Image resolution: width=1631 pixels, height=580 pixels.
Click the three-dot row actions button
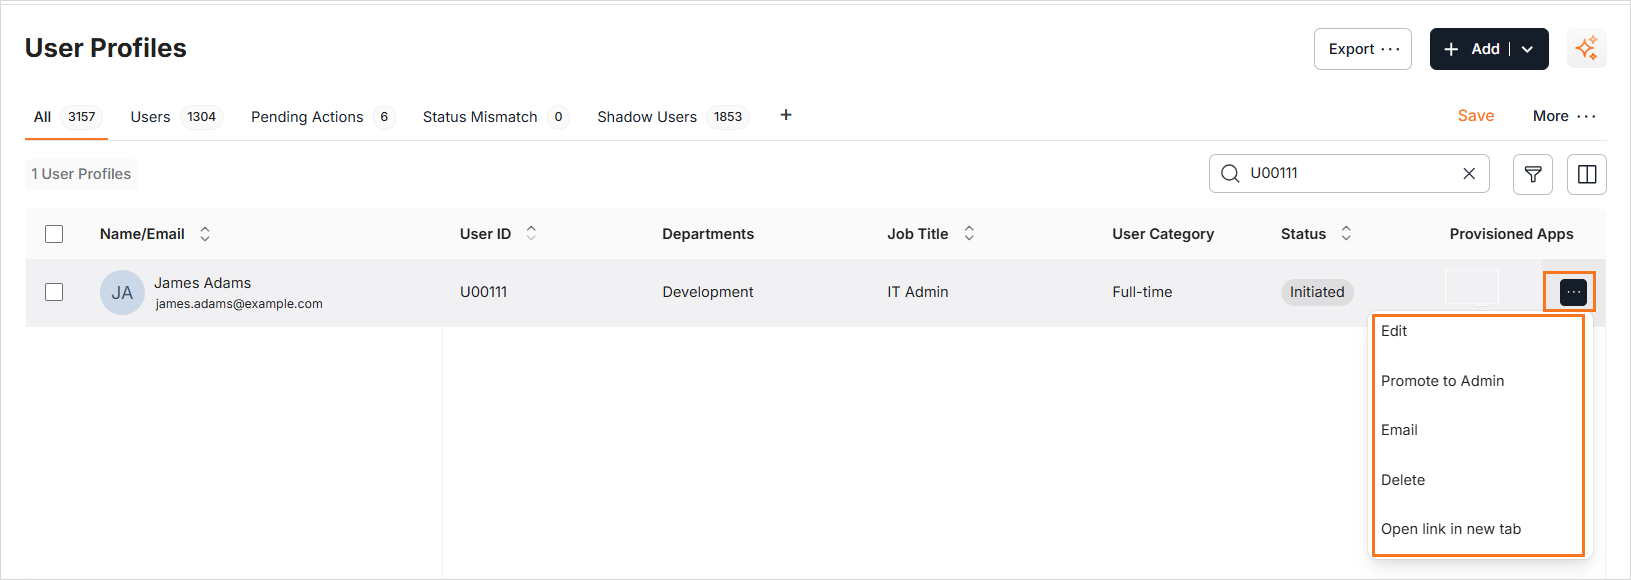(1573, 292)
